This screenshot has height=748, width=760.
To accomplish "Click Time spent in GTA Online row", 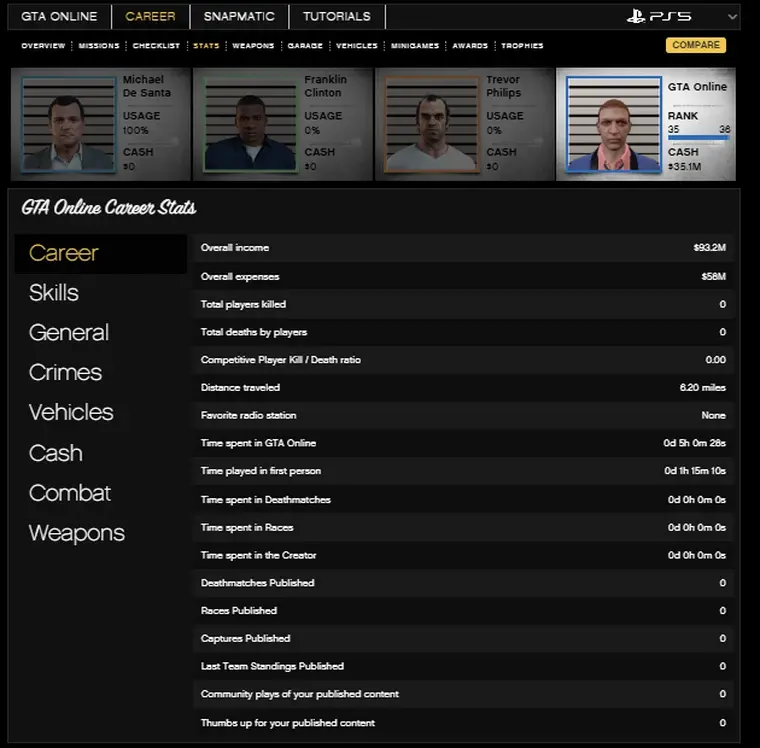I will pos(463,443).
